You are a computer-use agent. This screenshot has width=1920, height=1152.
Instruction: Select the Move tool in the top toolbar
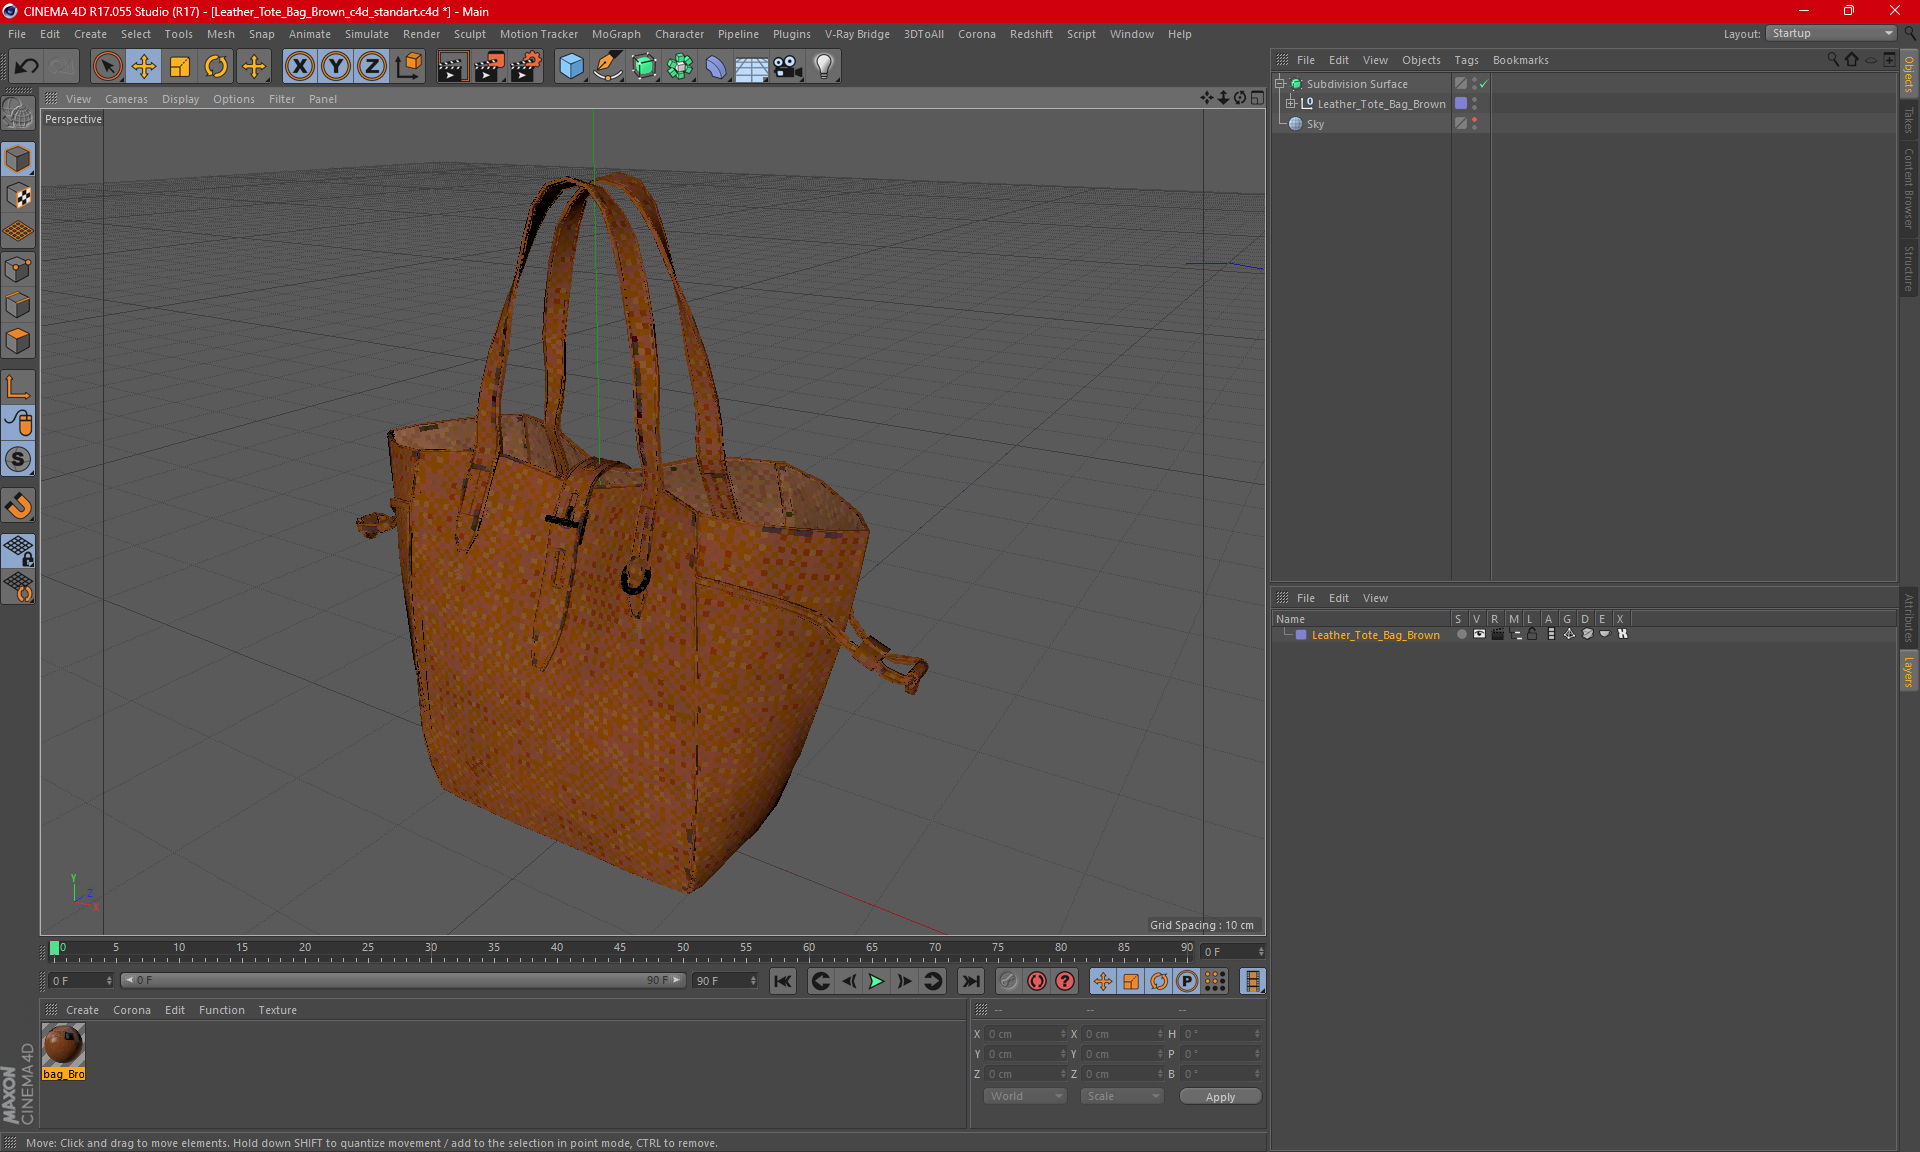pos(144,66)
